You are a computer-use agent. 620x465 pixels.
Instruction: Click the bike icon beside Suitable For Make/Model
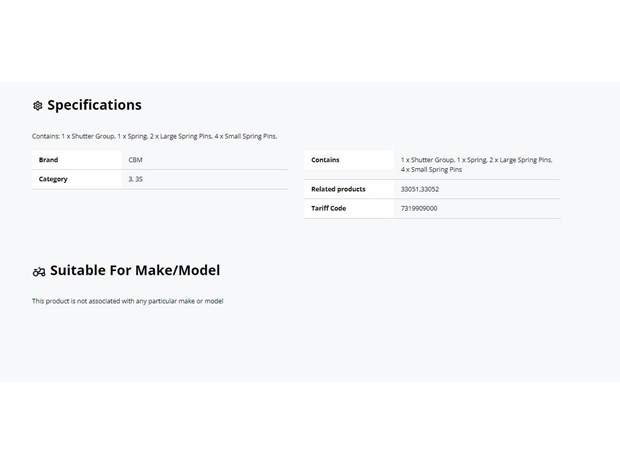pyautogui.click(x=39, y=272)
